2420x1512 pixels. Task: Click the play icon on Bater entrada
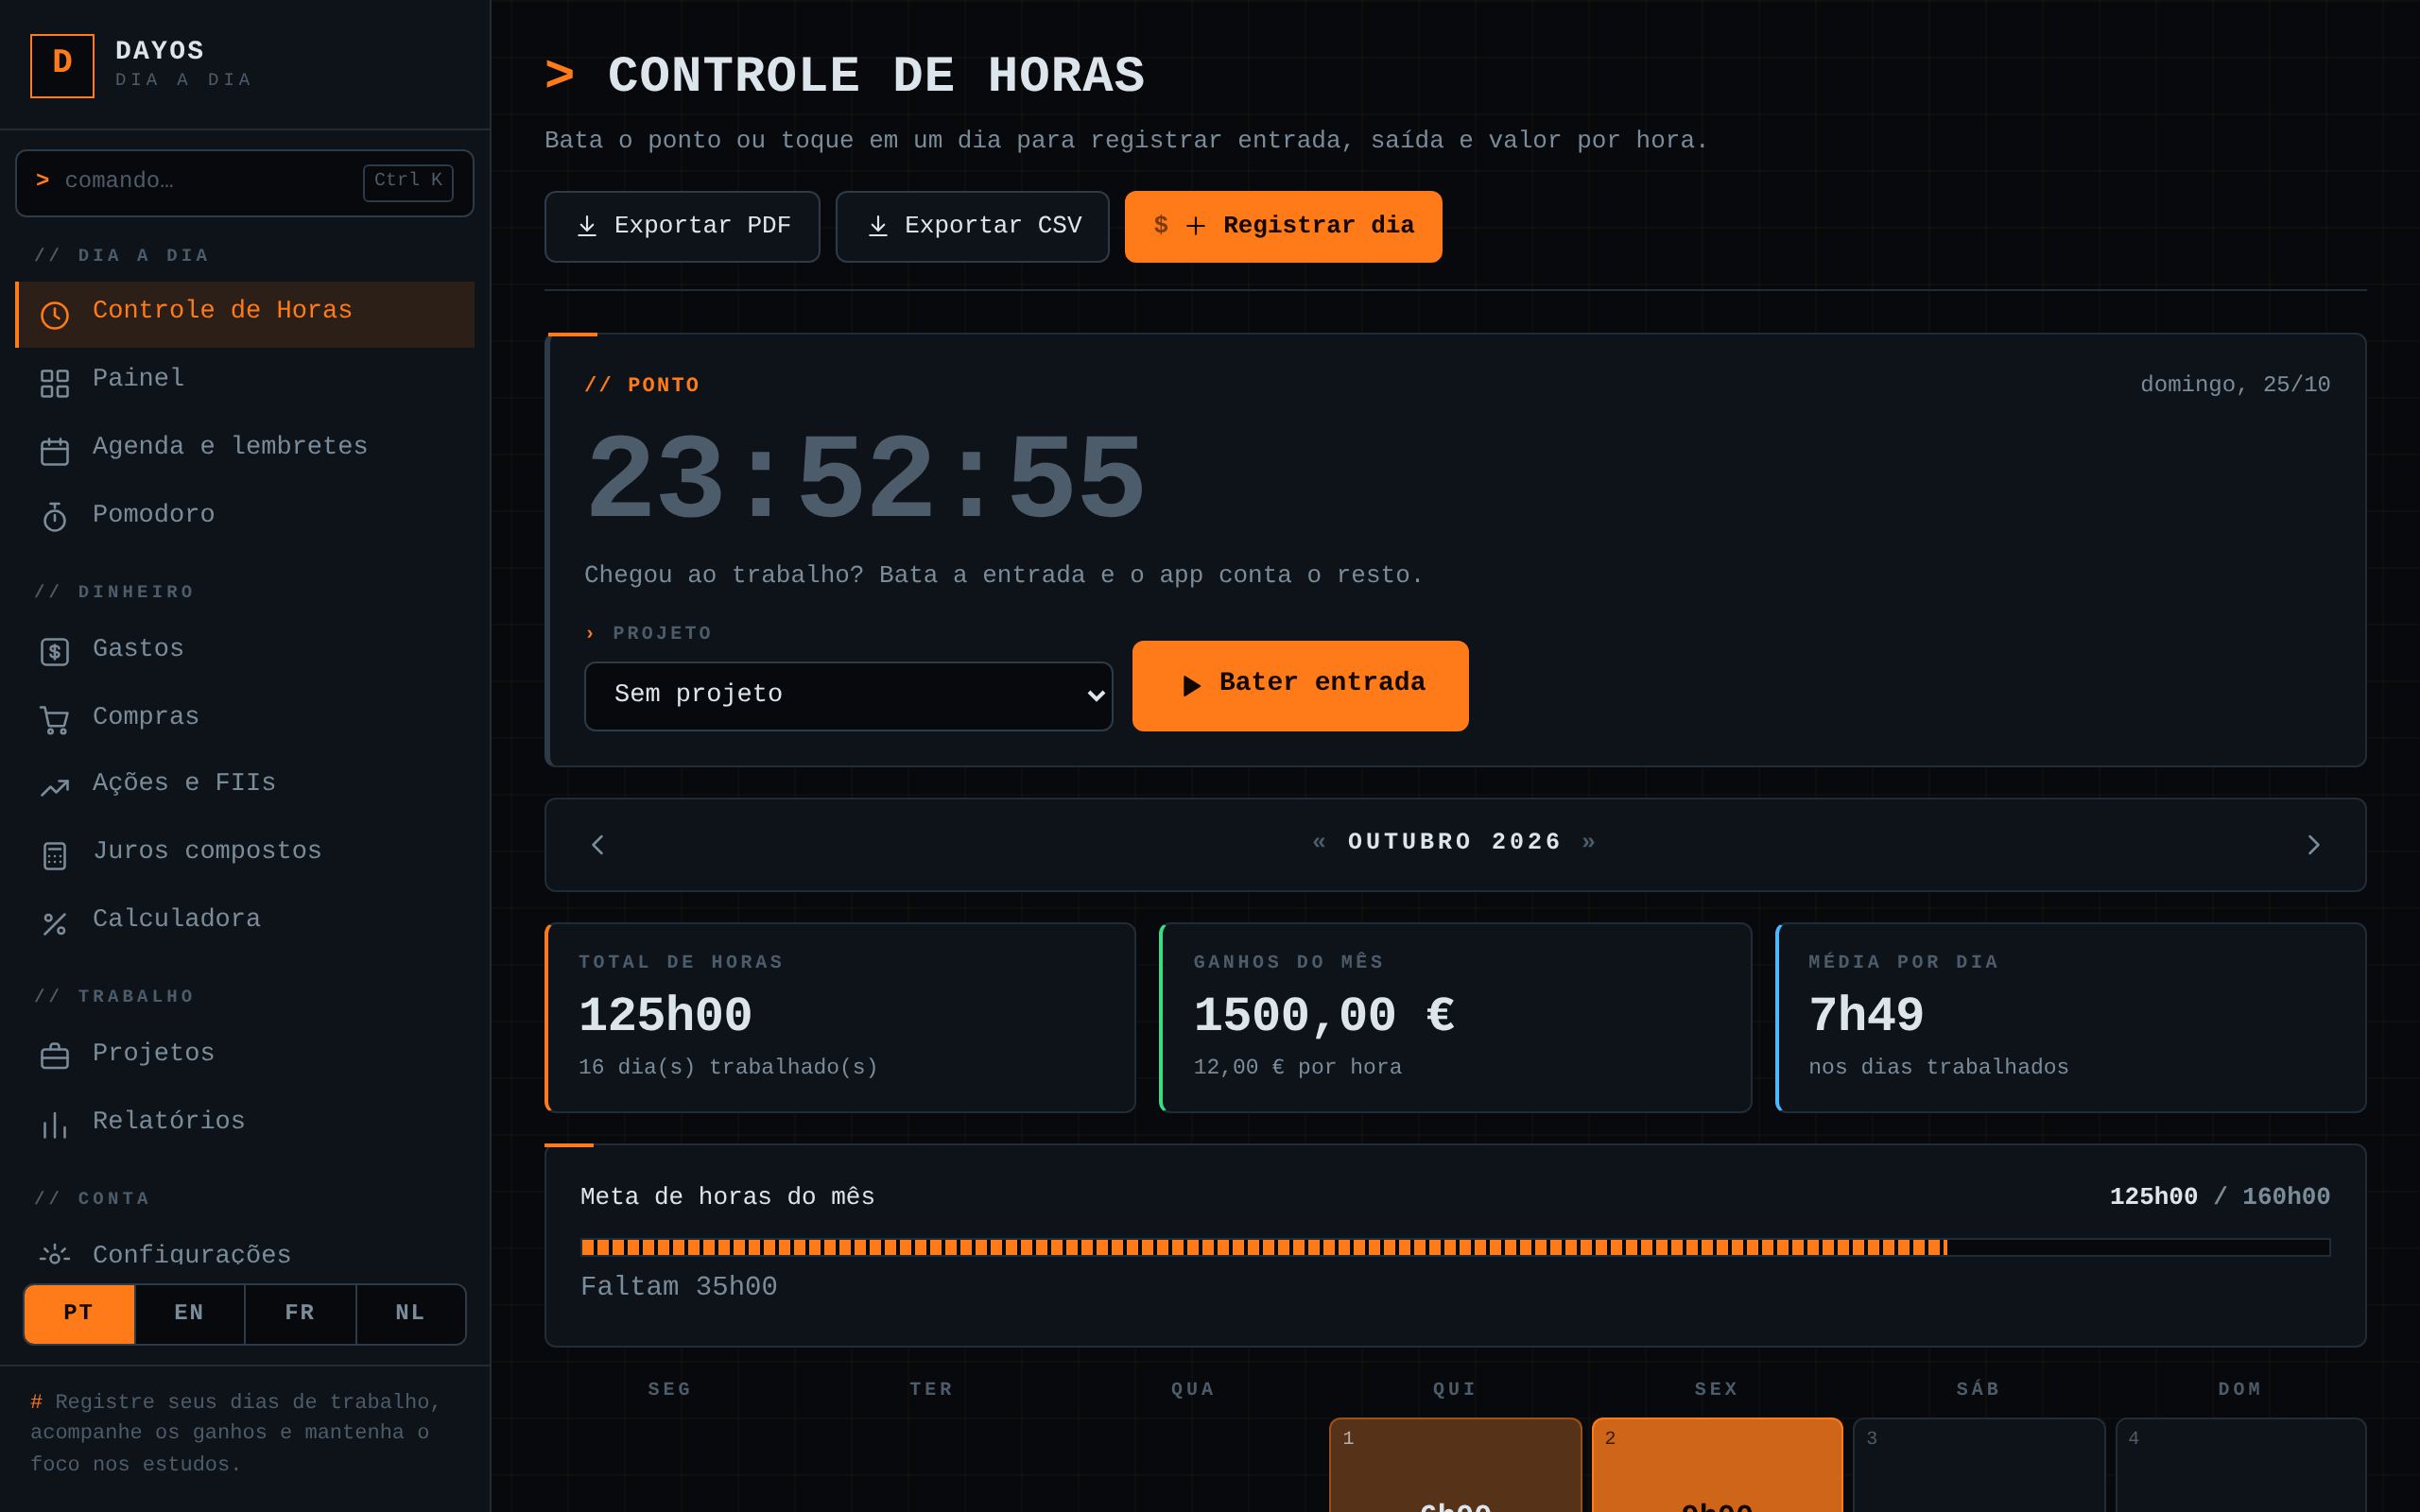pyautogui.click(x=1191, y=685)
